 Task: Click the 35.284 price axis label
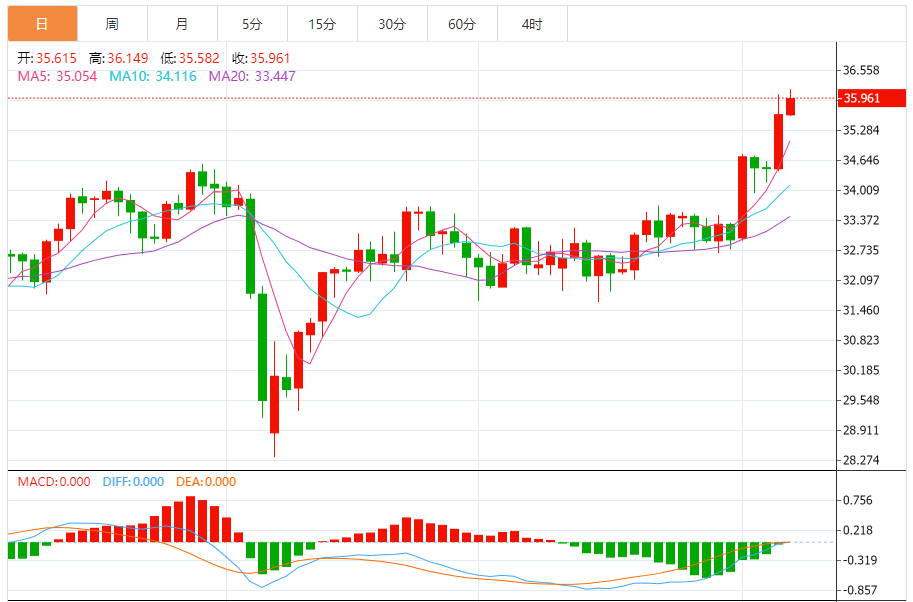[861, 130]
